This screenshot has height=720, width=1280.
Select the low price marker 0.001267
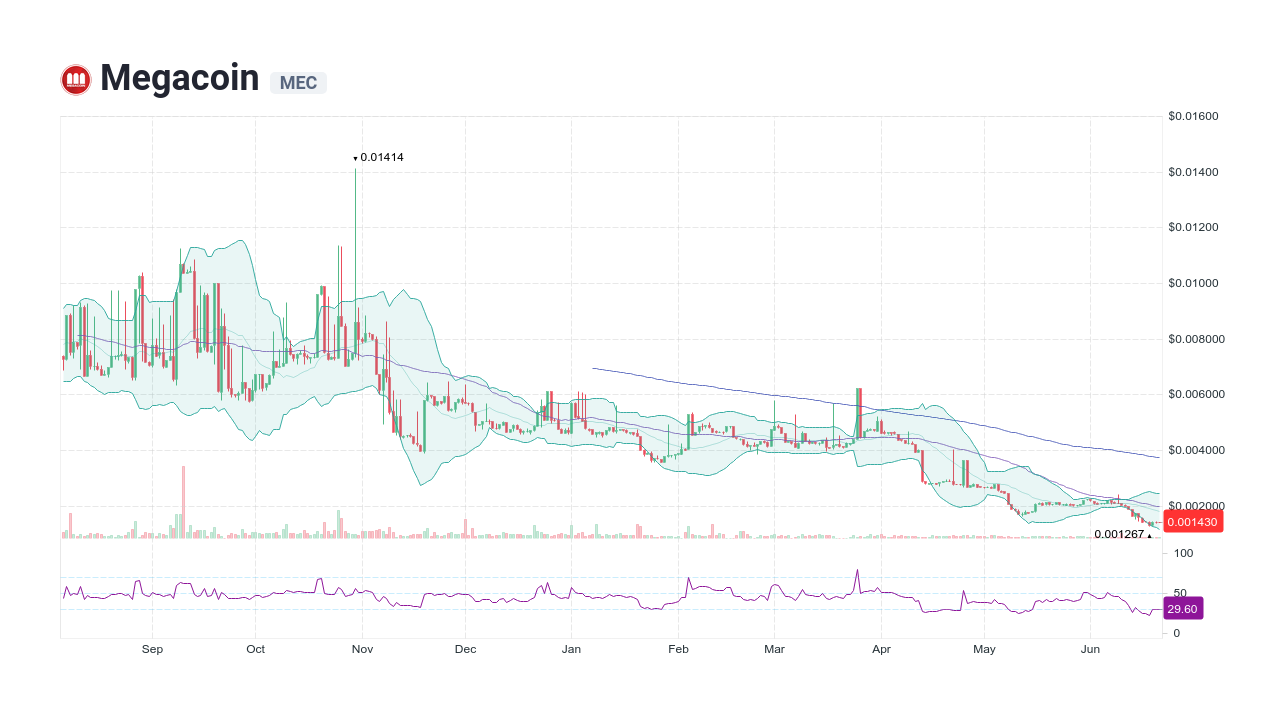[x=1119, y=534]
